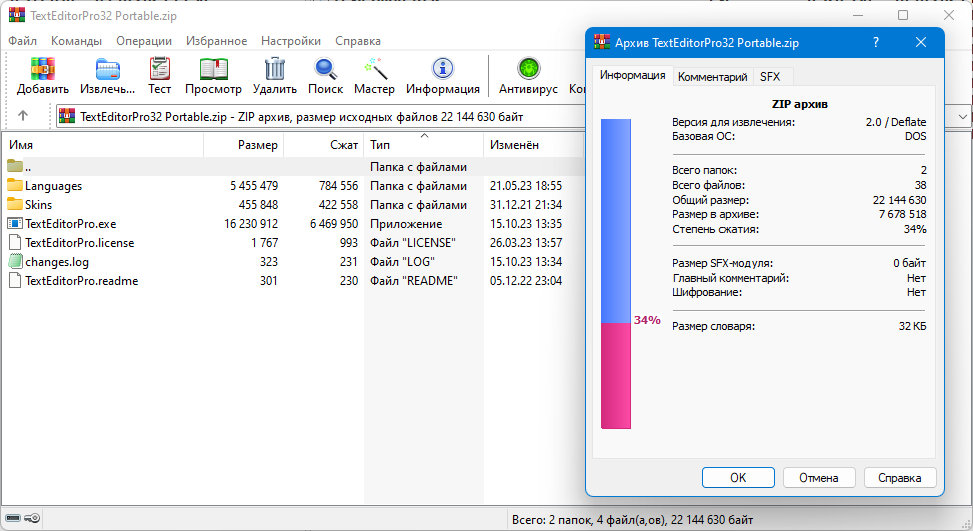Open the Настройки menu
Viewport: 973px width, 531px height.
click(291, 41)
